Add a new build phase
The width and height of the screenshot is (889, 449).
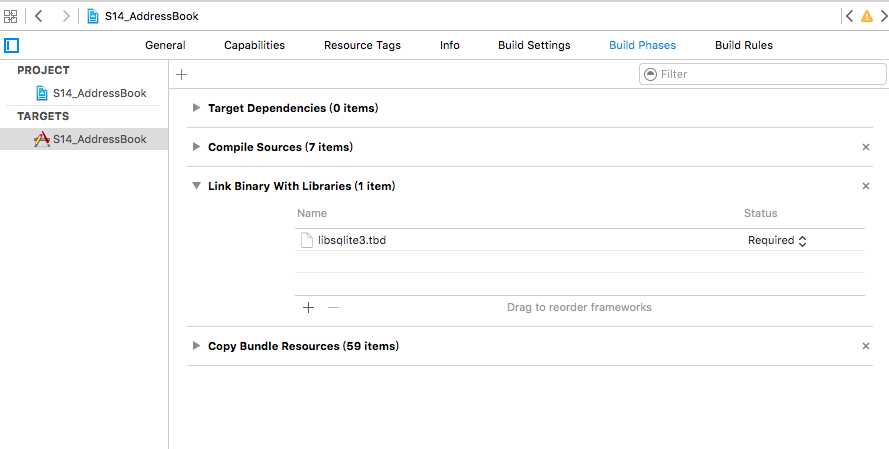tap(181, 74)
